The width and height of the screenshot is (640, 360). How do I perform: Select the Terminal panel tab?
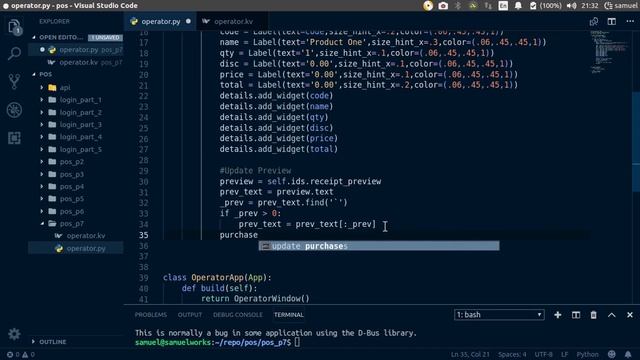[x=289, y=315]
